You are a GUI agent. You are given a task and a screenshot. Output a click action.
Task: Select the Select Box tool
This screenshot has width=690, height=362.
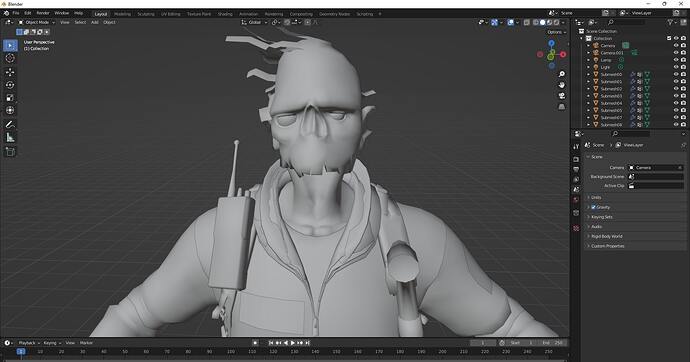10,45
